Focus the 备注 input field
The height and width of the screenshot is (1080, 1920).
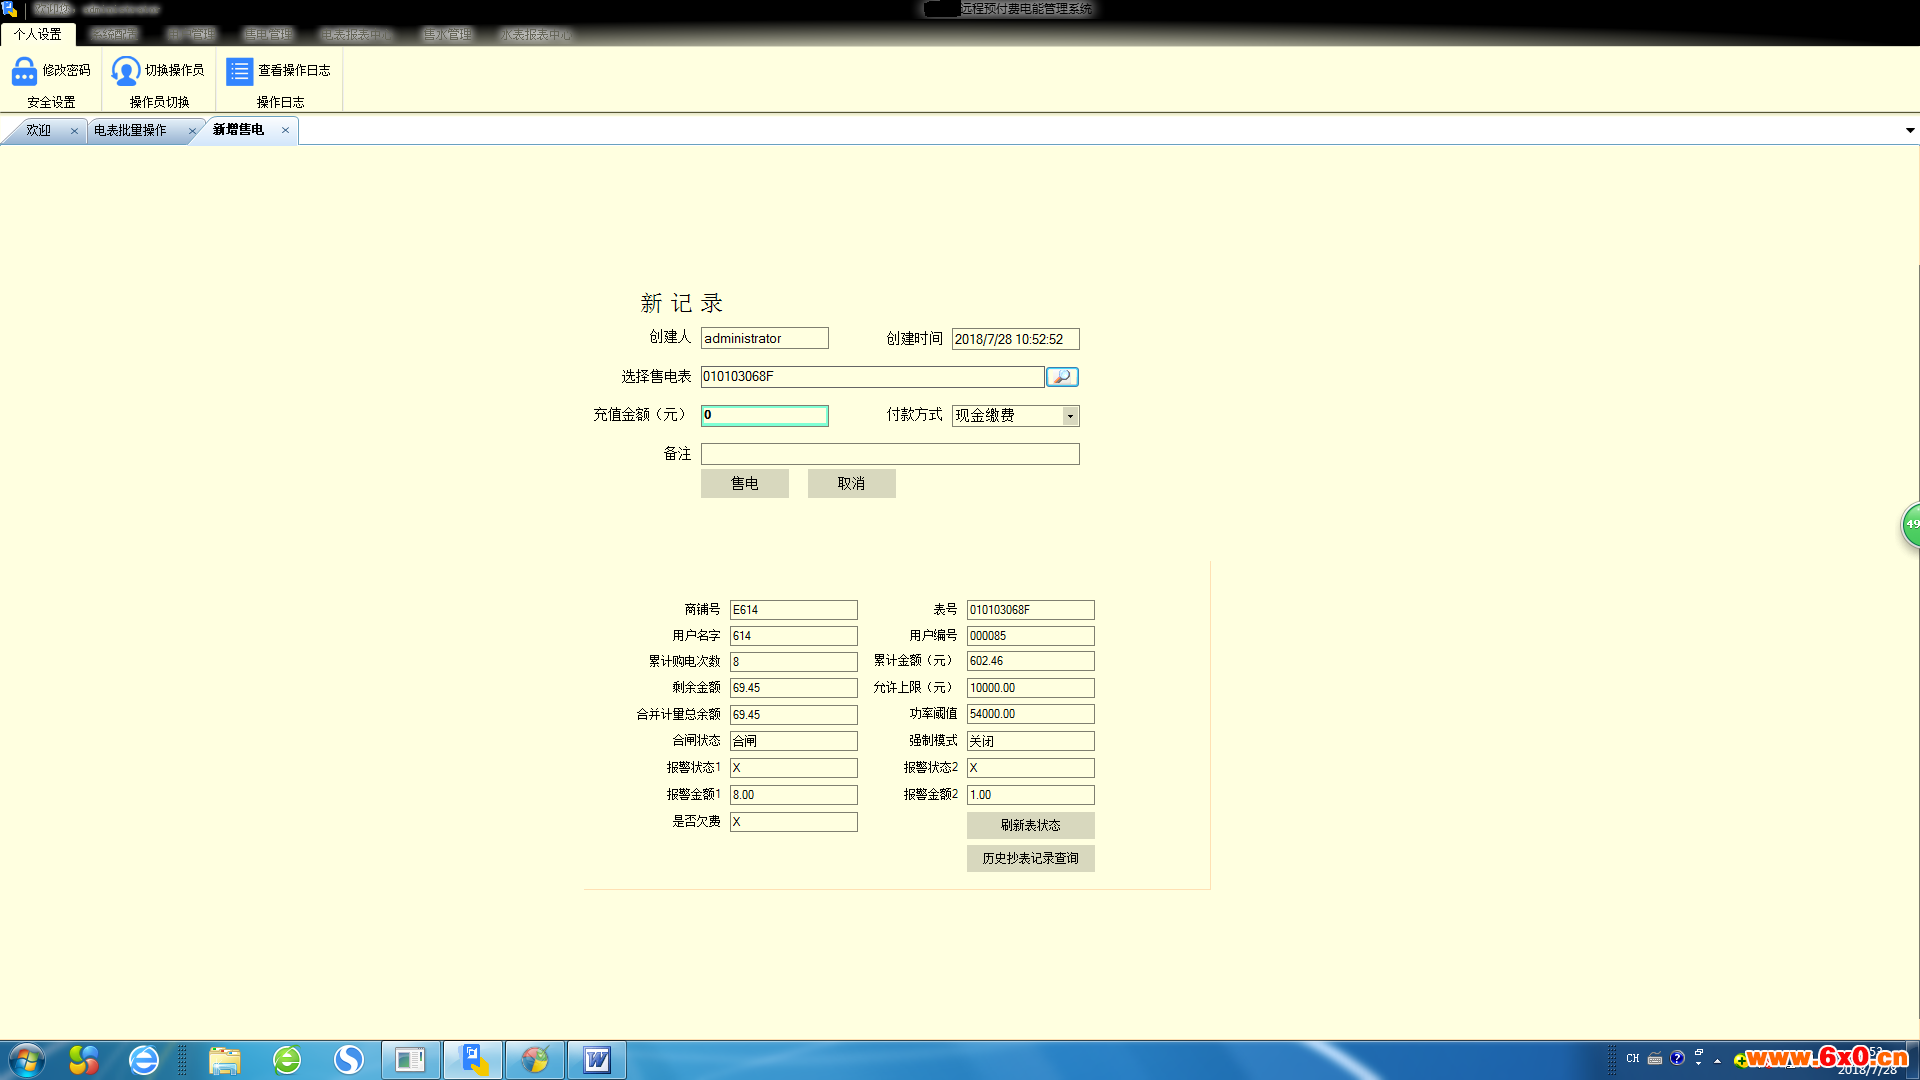click(x=890, y=454)
